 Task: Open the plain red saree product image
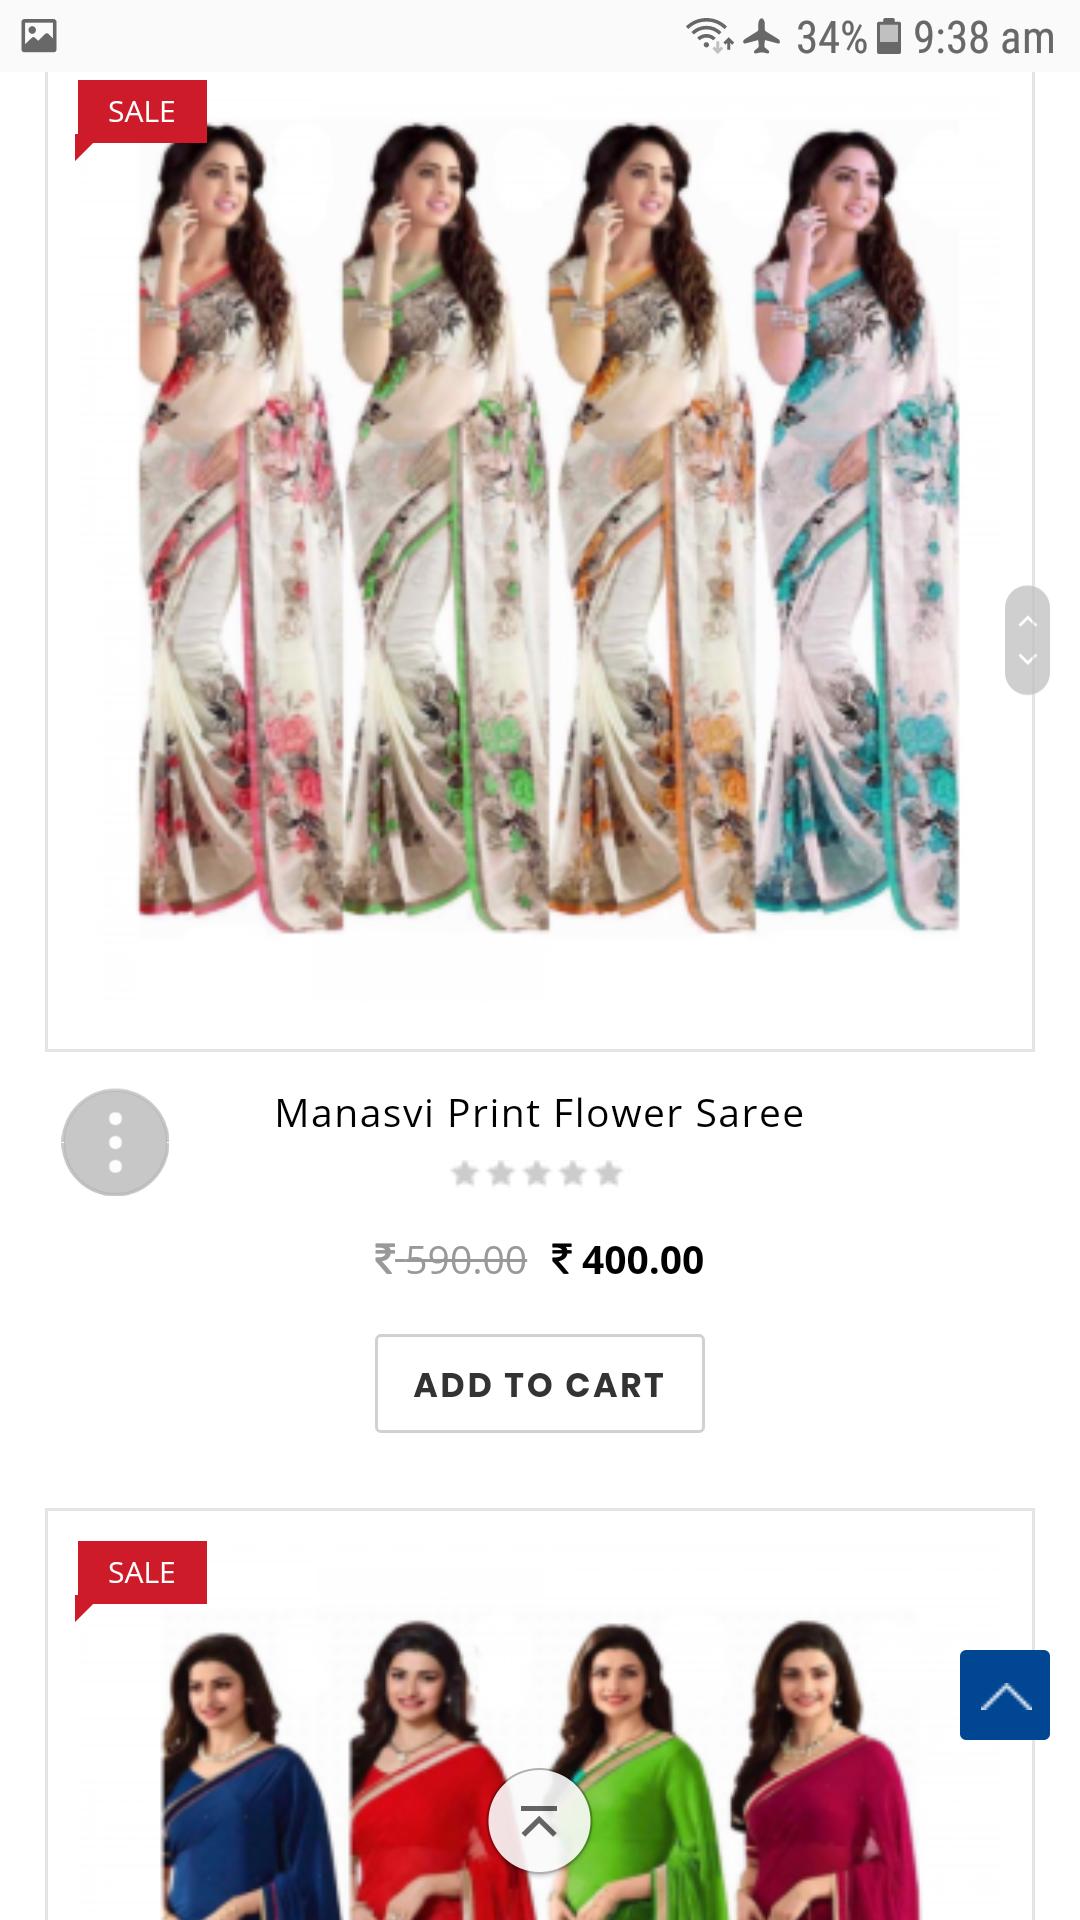pos(430,1770)
